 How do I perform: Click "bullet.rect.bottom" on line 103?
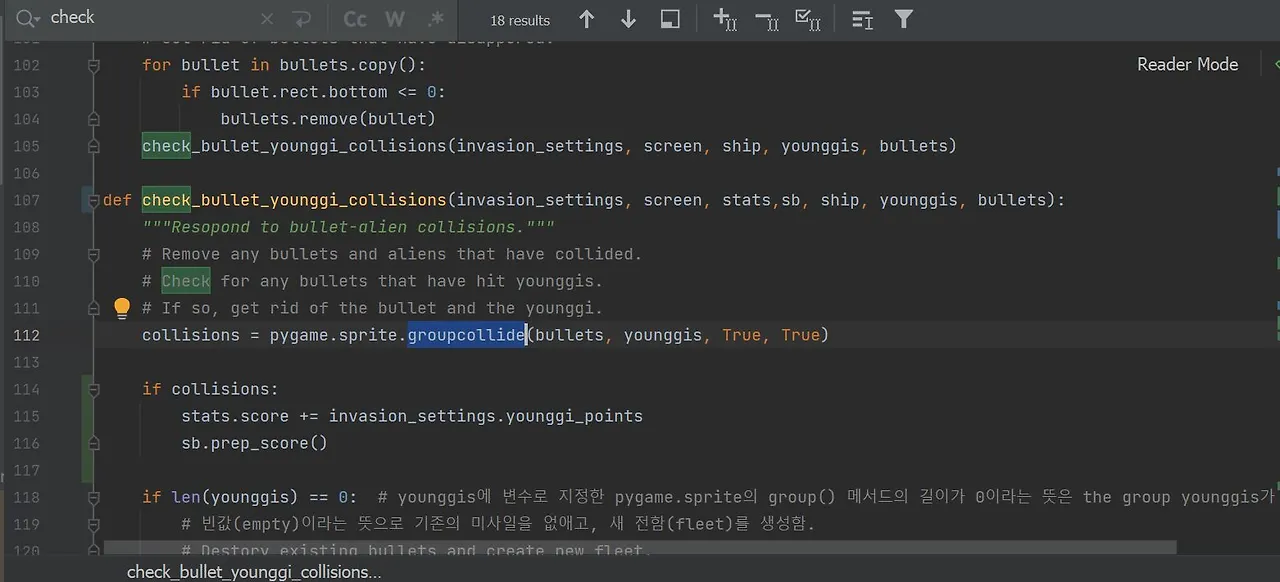299,92
